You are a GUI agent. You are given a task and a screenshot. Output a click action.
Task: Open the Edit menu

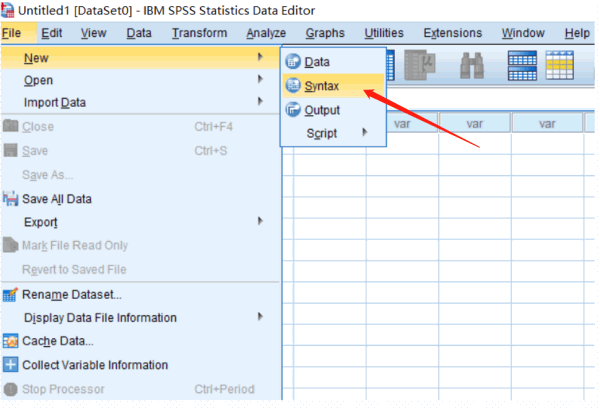tap(52, 33)
